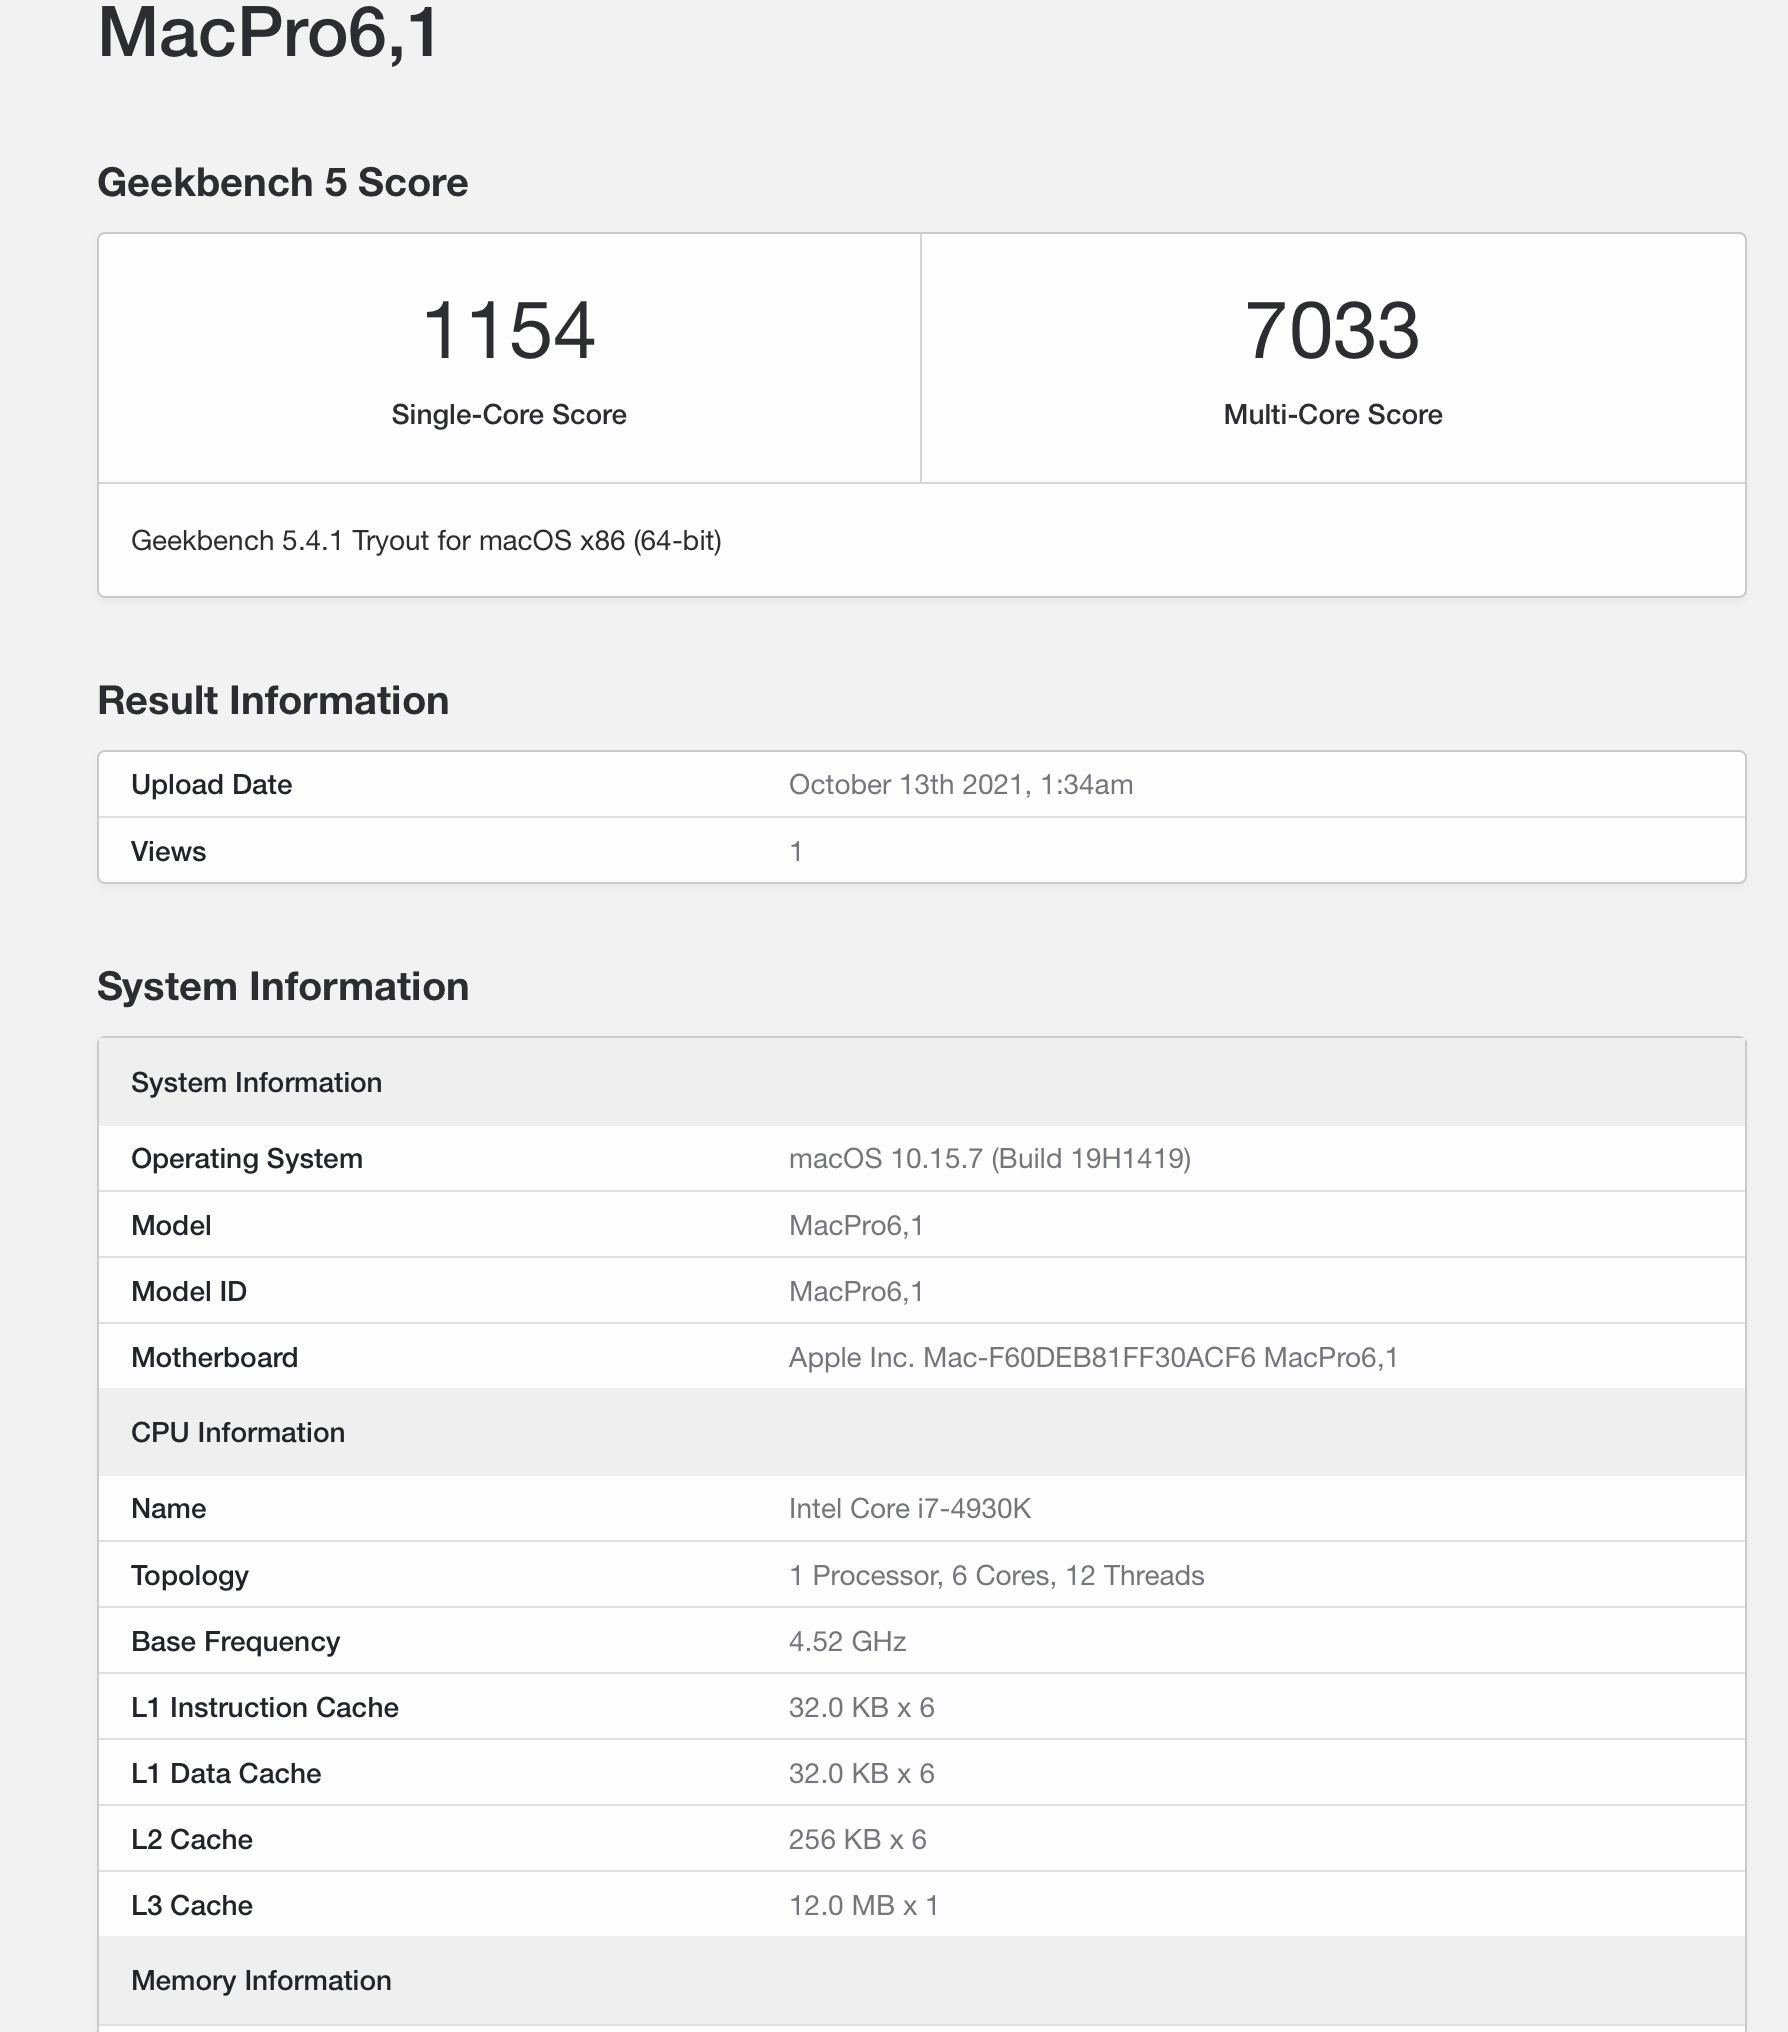Select the "Model" row label
This screenshot has width=1788, height=2032.
(171, 1226)
